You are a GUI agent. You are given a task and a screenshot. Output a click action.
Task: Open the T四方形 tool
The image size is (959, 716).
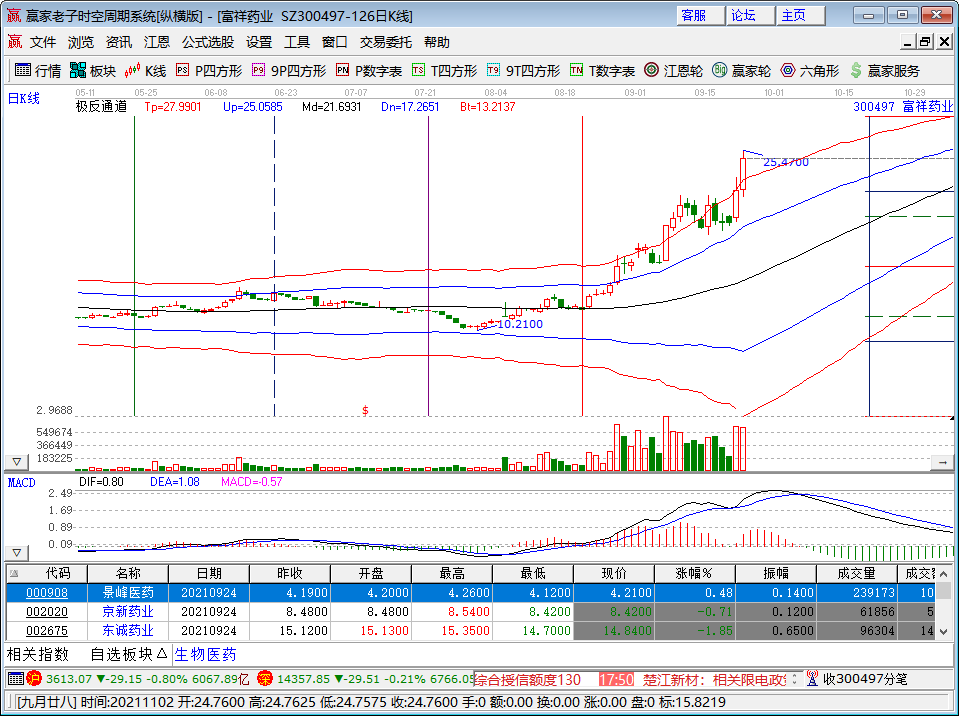coord(445,71)
